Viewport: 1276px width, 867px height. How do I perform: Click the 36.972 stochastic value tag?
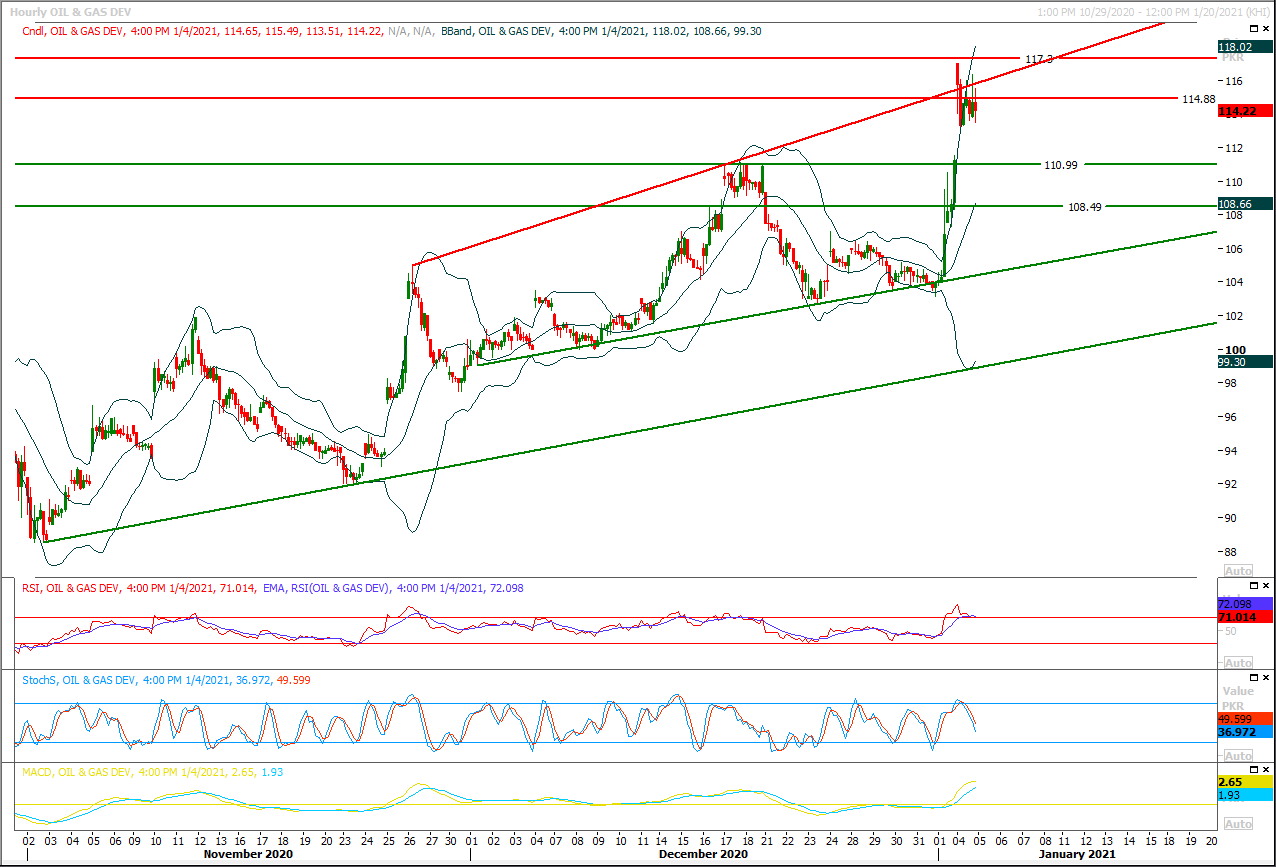(x=1245, y=733)
